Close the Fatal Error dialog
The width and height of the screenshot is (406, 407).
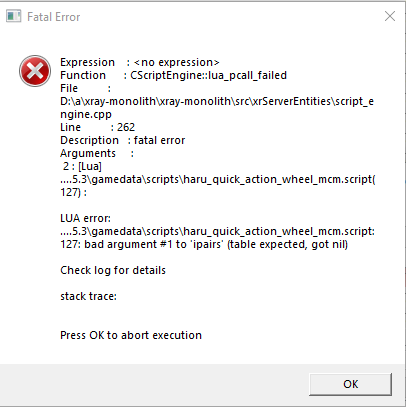pyautogui.click(x=390, y=16)
